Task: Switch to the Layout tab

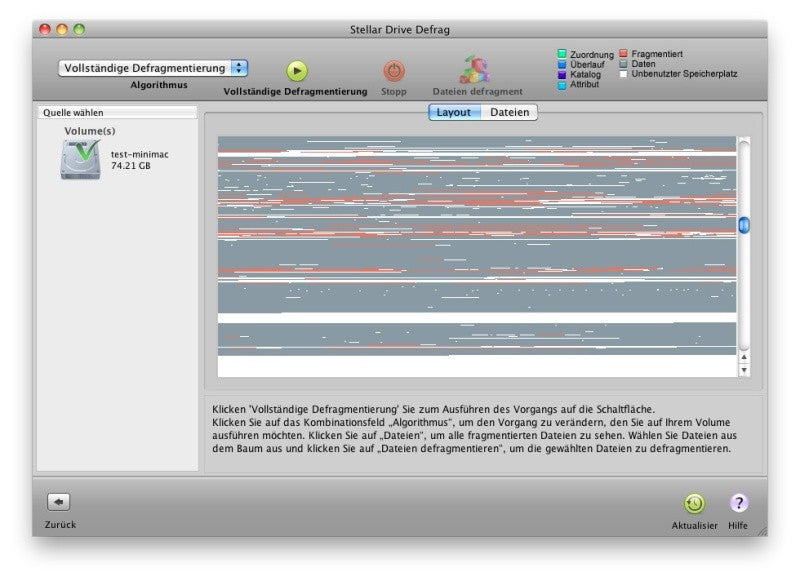Action: 454,112
